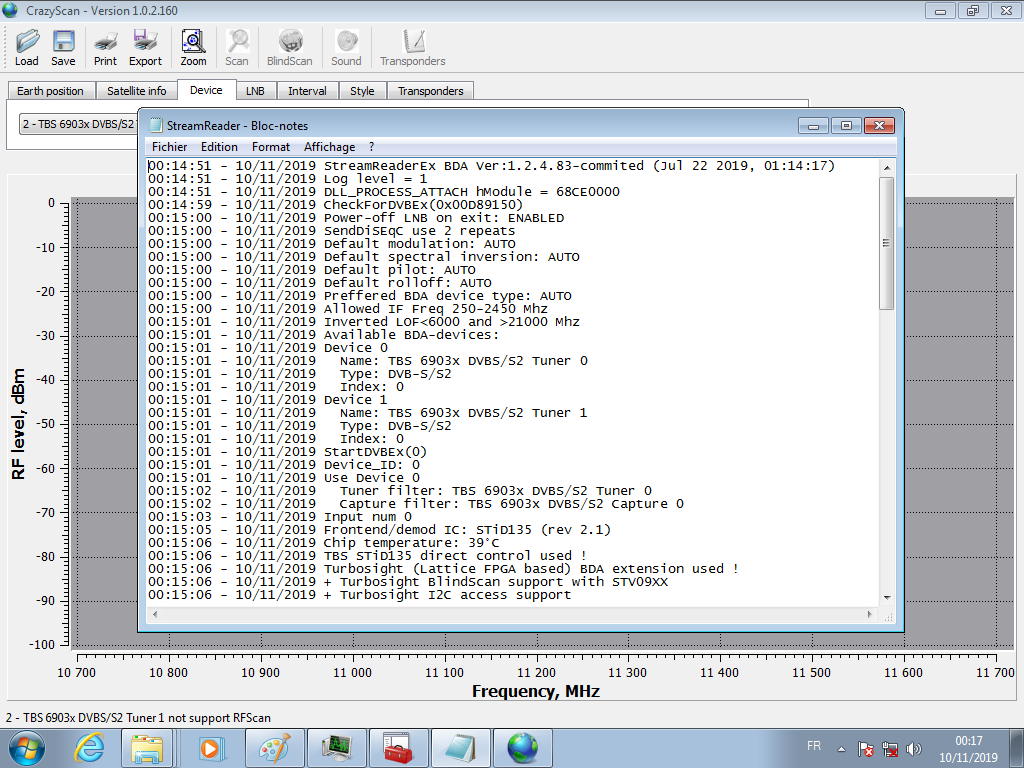
Task: Open Internet Explorer from the taskbar
Action: tap(90, 747)
